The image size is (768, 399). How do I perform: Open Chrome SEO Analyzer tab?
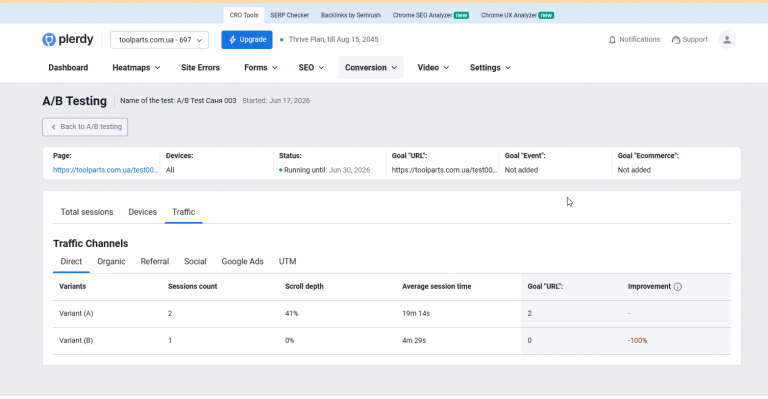pyautogui.click(x=431, y=15)
